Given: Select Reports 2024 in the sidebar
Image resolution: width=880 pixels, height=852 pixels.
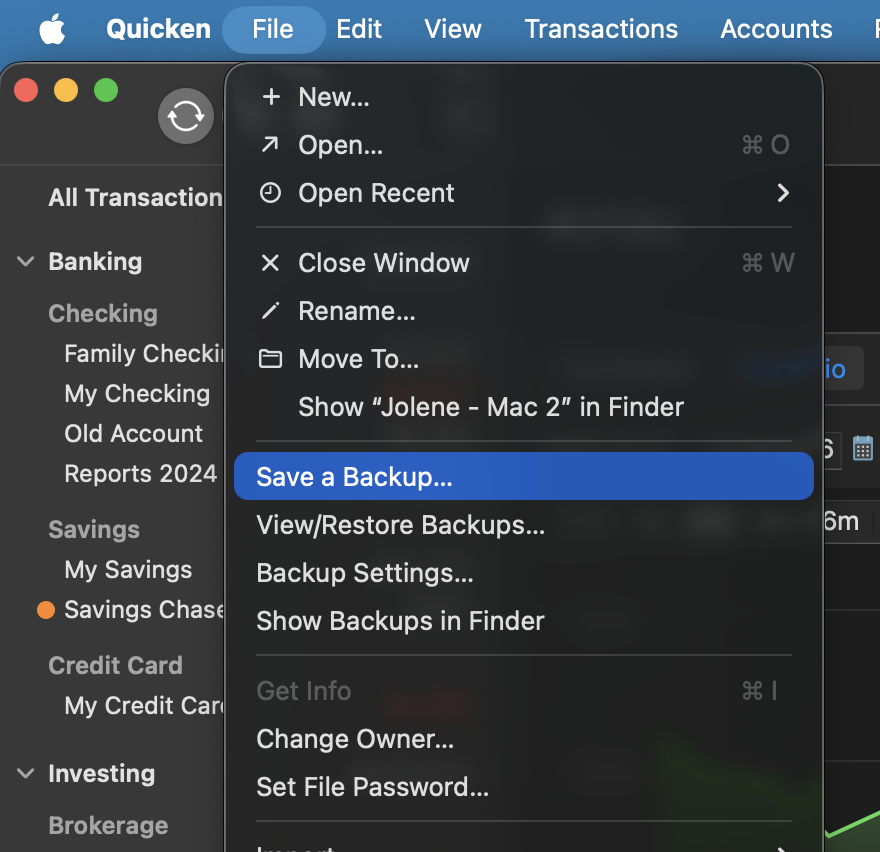Looking at the screenshot, I should tap(140, 474).
